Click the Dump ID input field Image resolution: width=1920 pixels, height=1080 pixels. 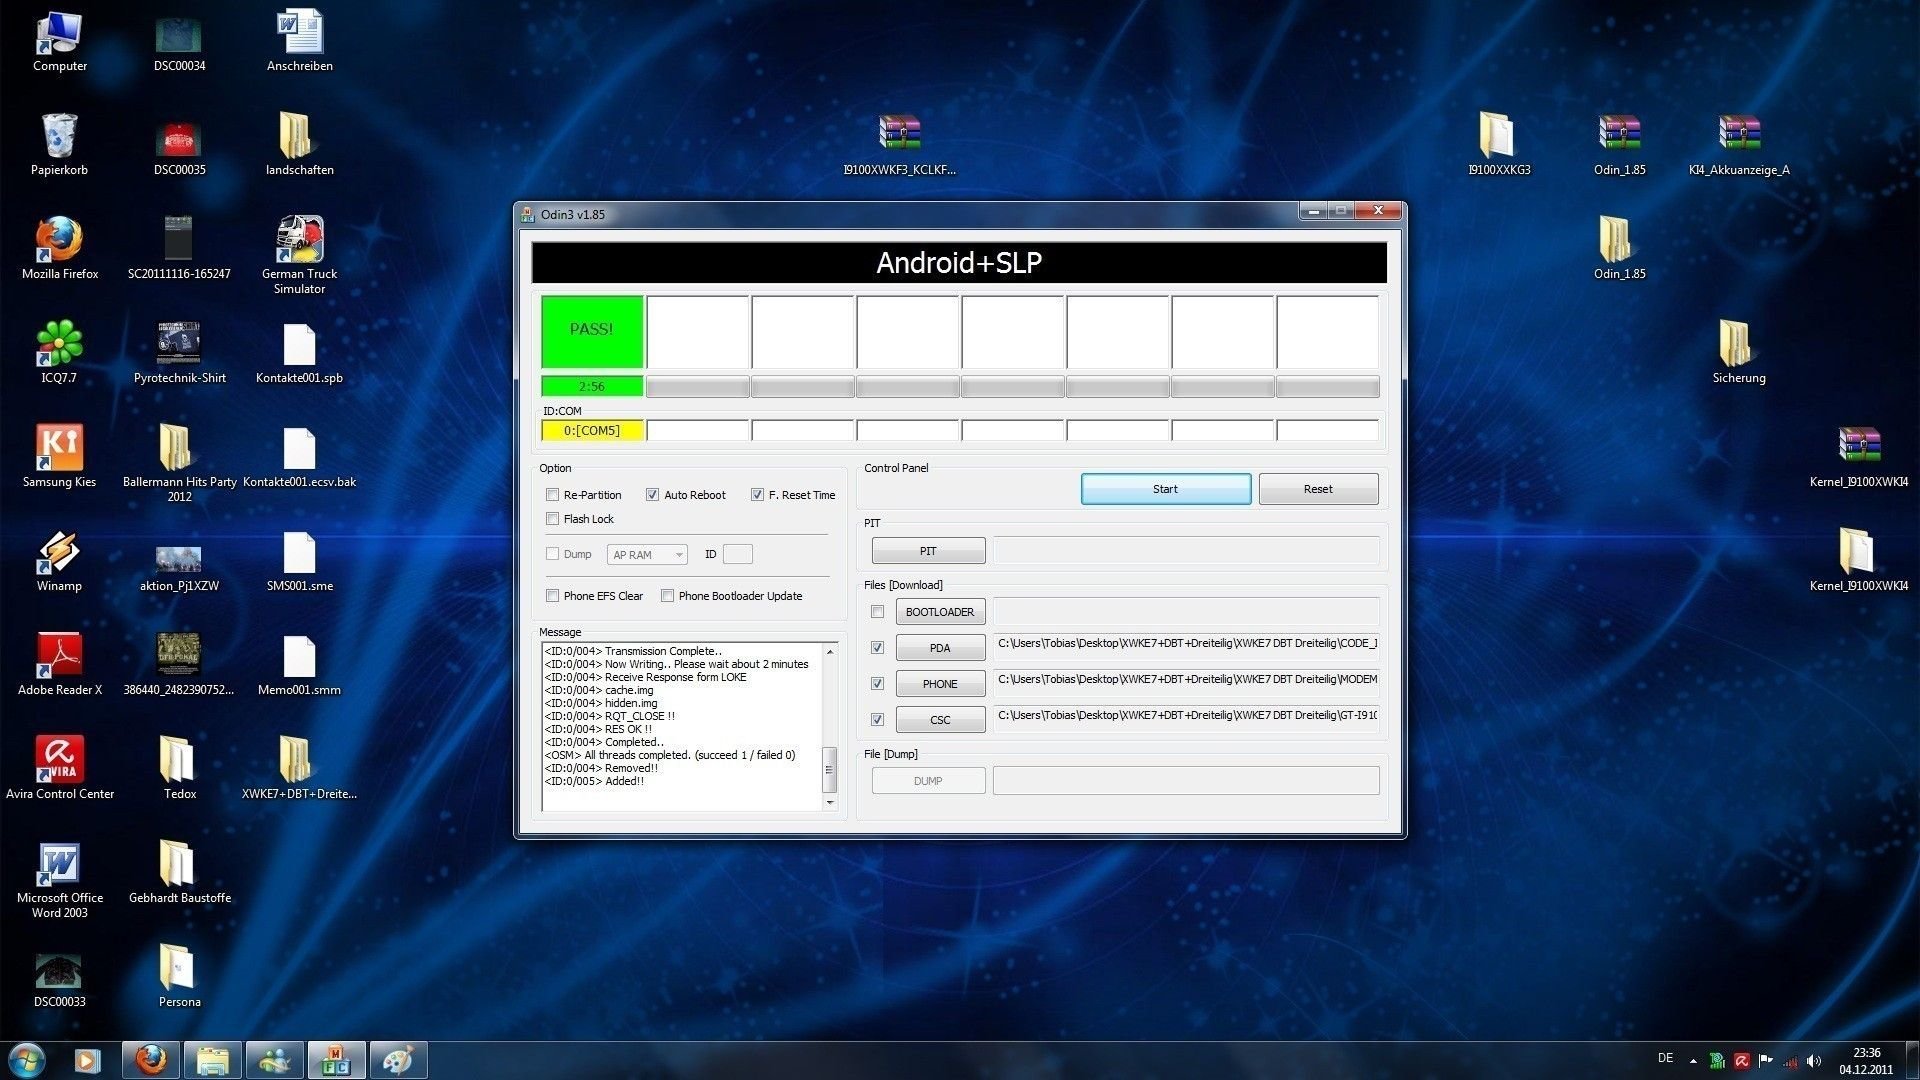(x=738, y=554)
